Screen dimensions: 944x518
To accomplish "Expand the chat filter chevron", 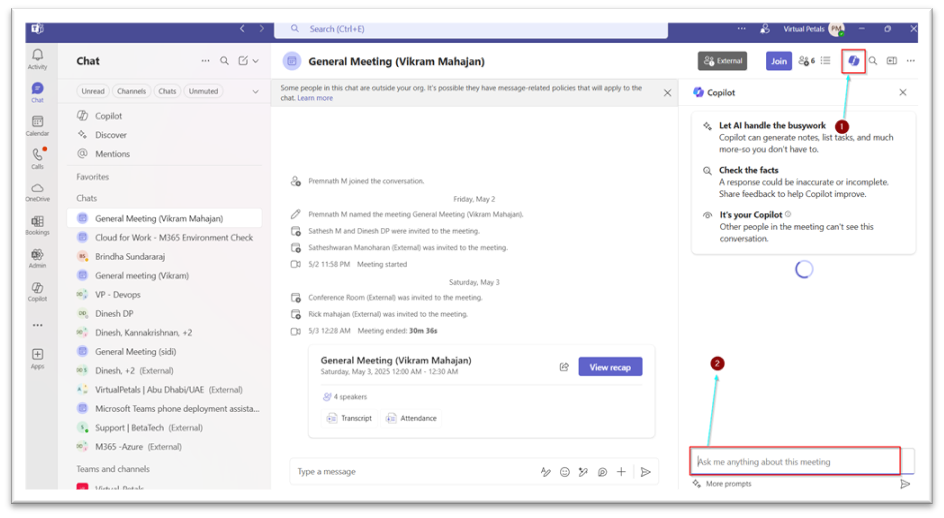I will [255, 92].
